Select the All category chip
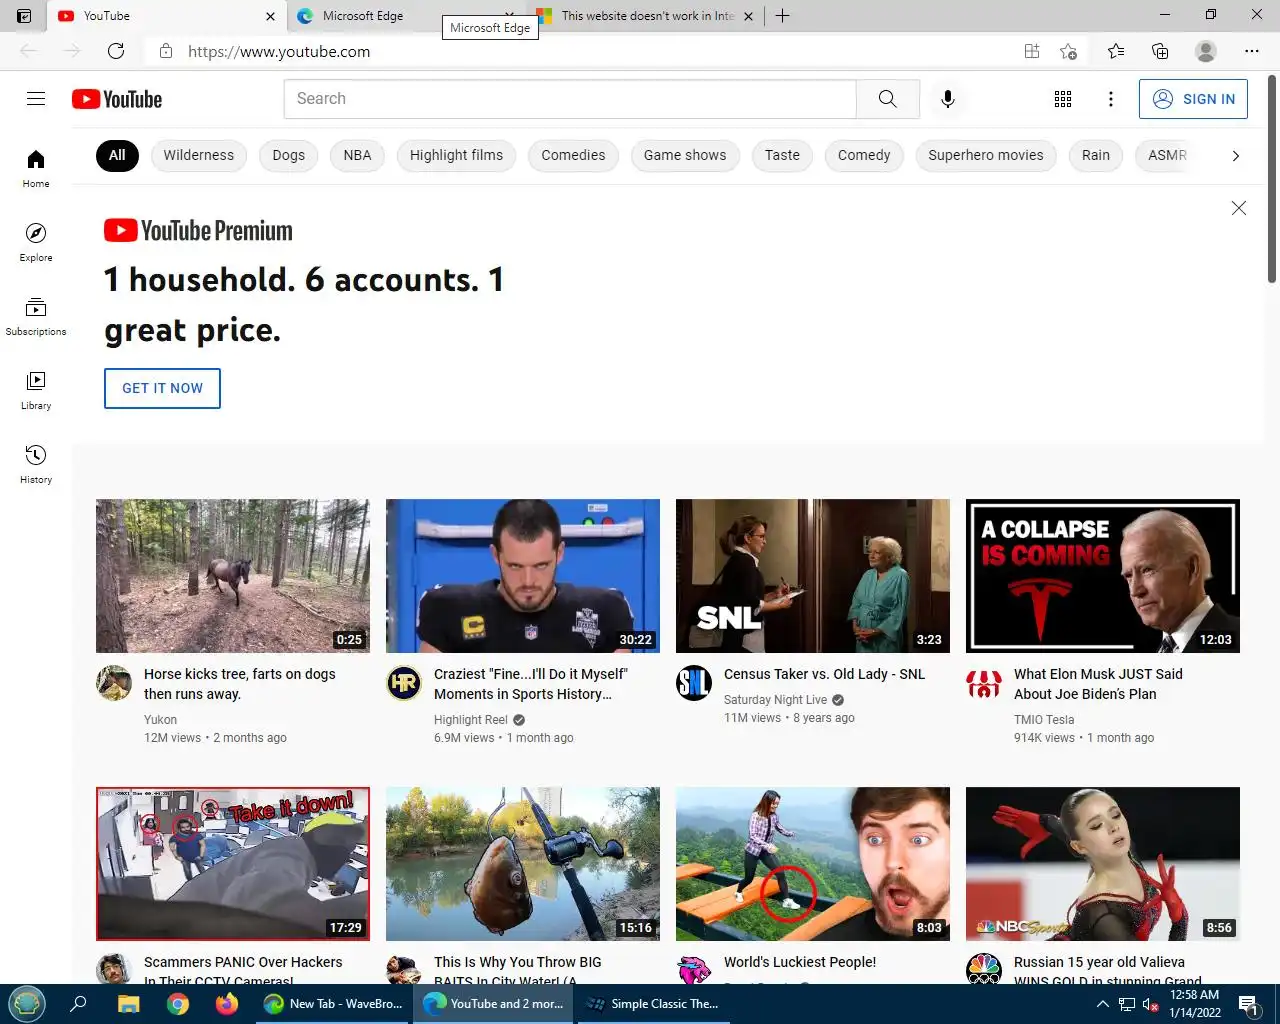This screenshot has height=1024, width=1280. point(117,155)
